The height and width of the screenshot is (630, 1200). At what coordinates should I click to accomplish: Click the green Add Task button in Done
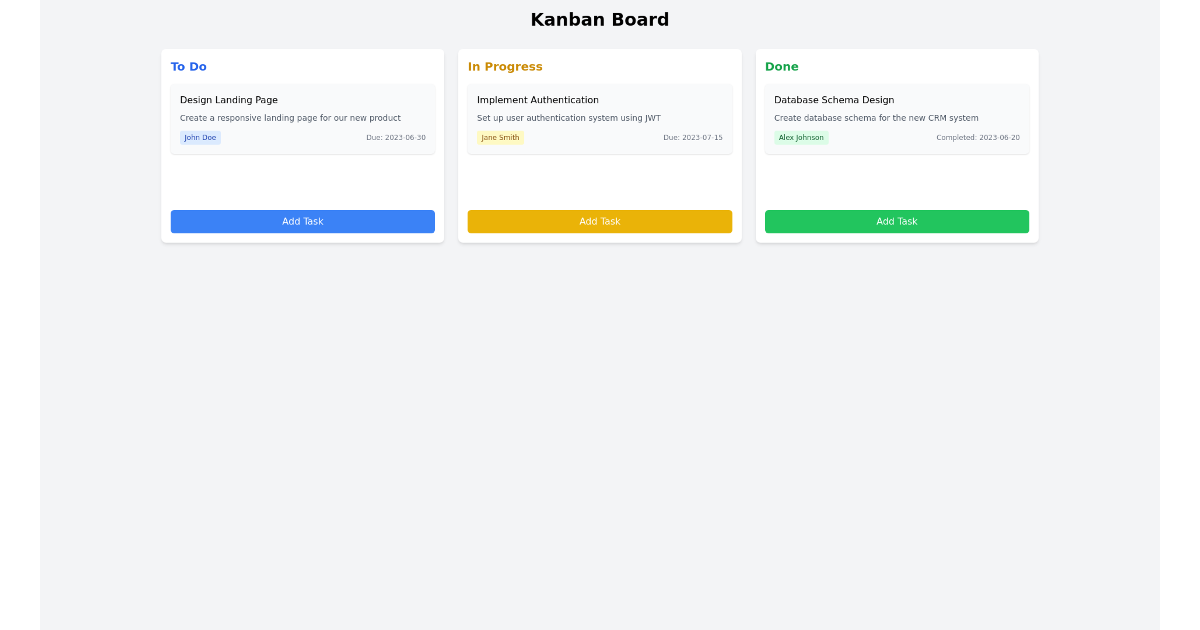(896, 221)
